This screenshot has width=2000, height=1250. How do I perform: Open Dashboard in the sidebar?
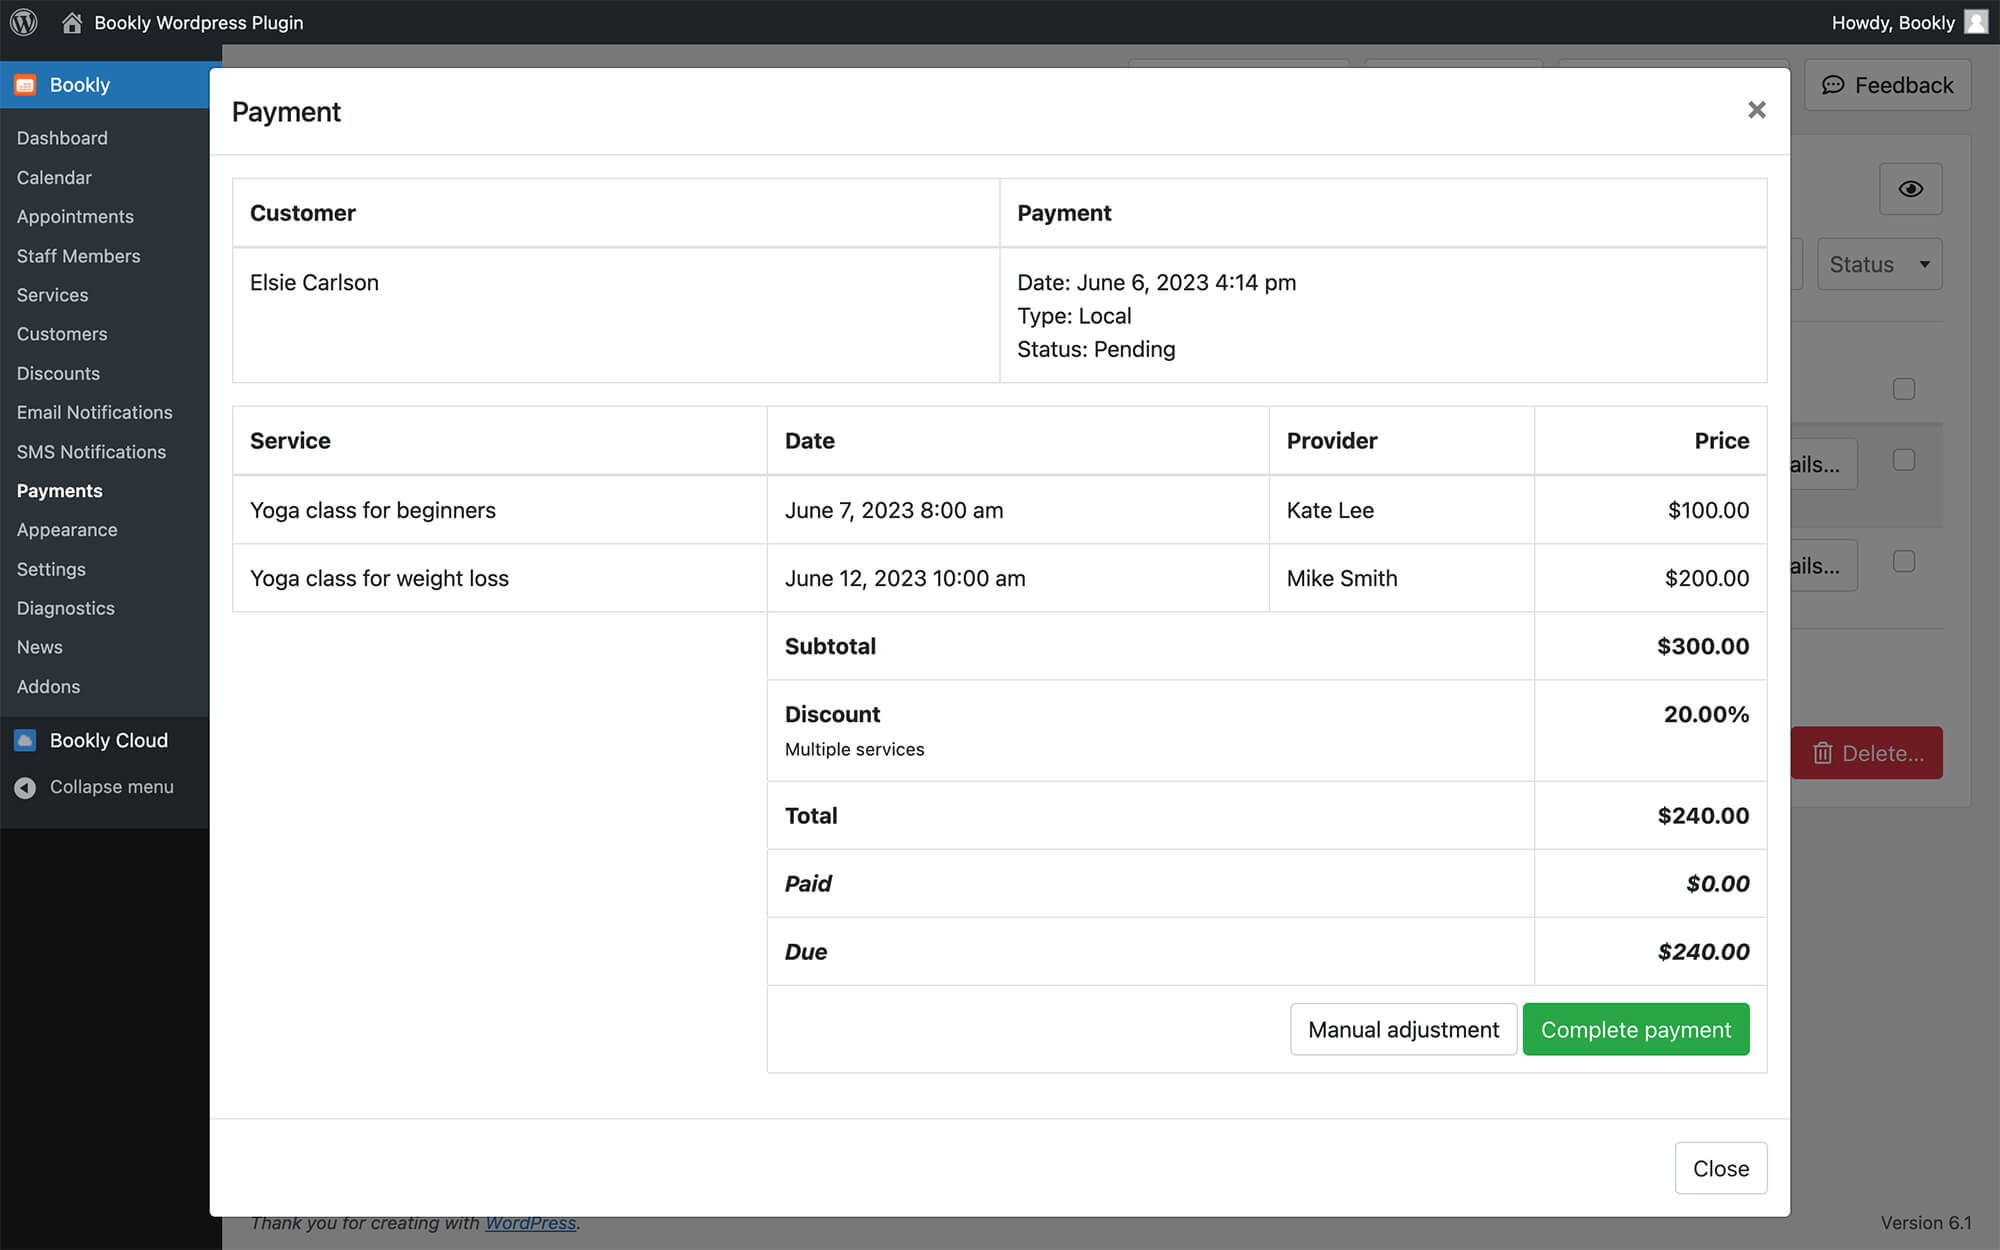[62, 138]
